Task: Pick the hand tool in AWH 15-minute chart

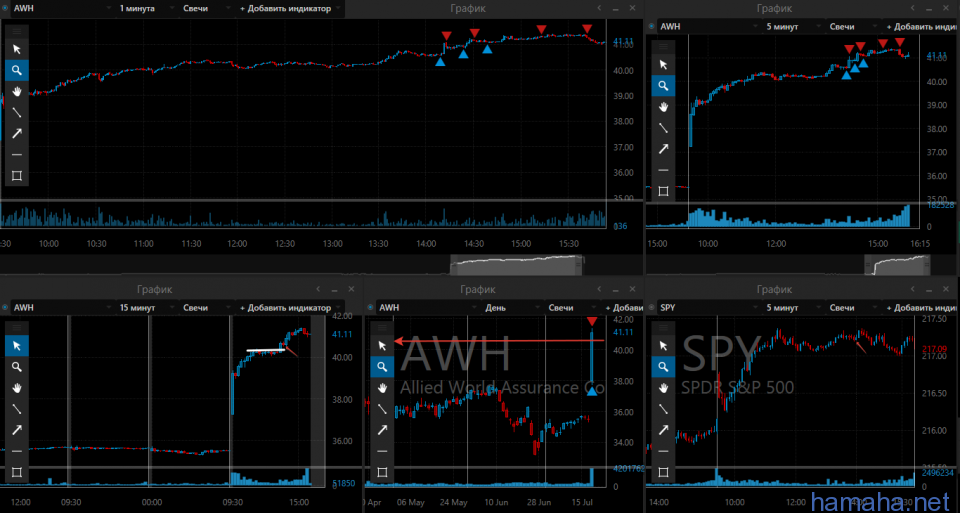Action: coord(17,388)
